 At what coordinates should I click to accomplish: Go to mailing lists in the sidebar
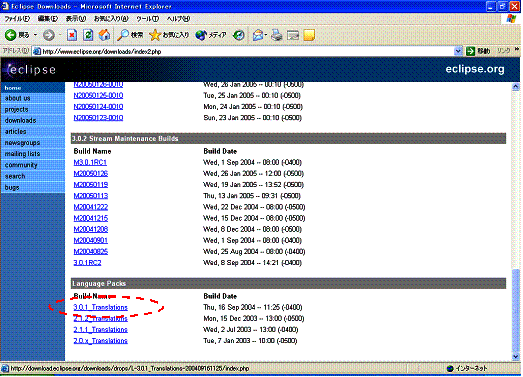(33, 154)
